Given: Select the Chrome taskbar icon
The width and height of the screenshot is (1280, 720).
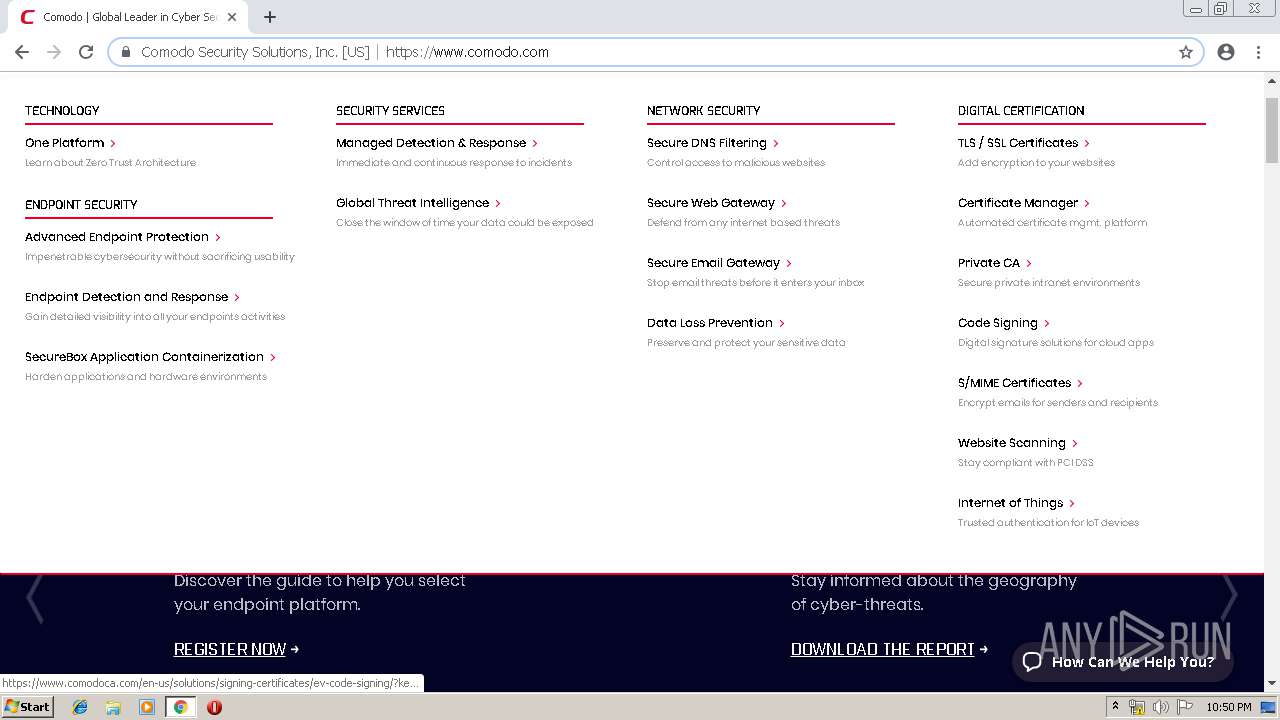Looking at the screenshot, I should pyautogui.click(x=180, y=707).
